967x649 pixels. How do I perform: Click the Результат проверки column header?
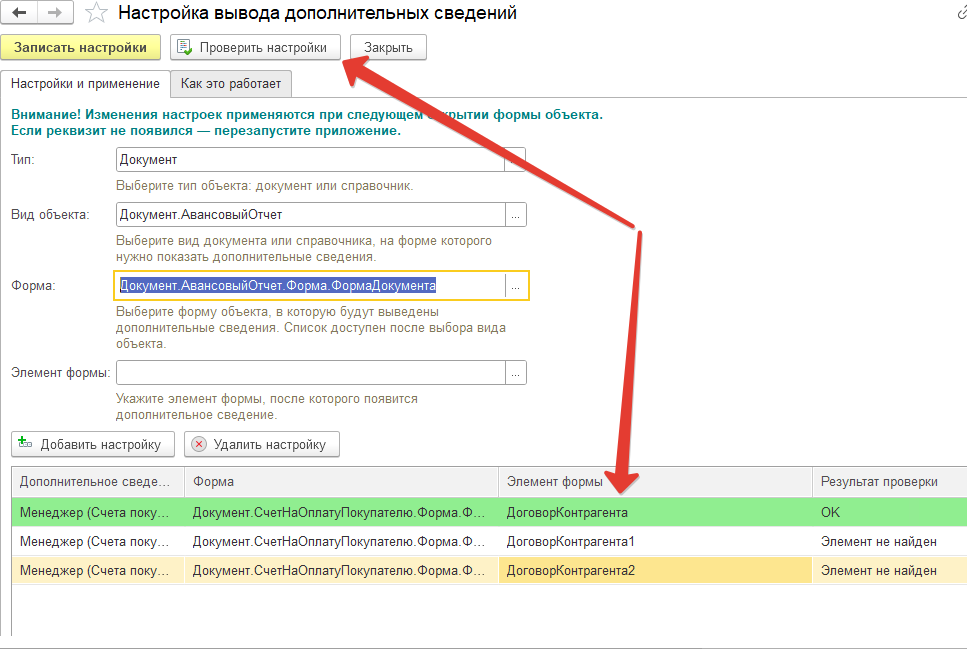click(889, 482)
